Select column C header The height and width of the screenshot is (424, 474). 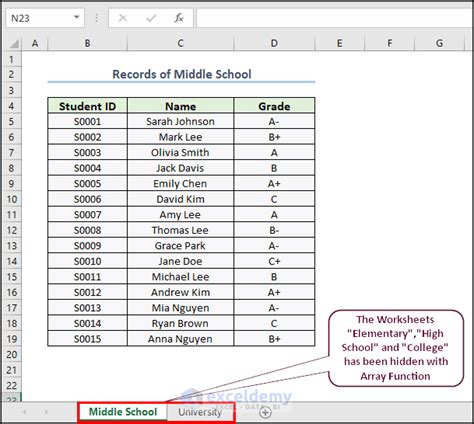[180, 43]
